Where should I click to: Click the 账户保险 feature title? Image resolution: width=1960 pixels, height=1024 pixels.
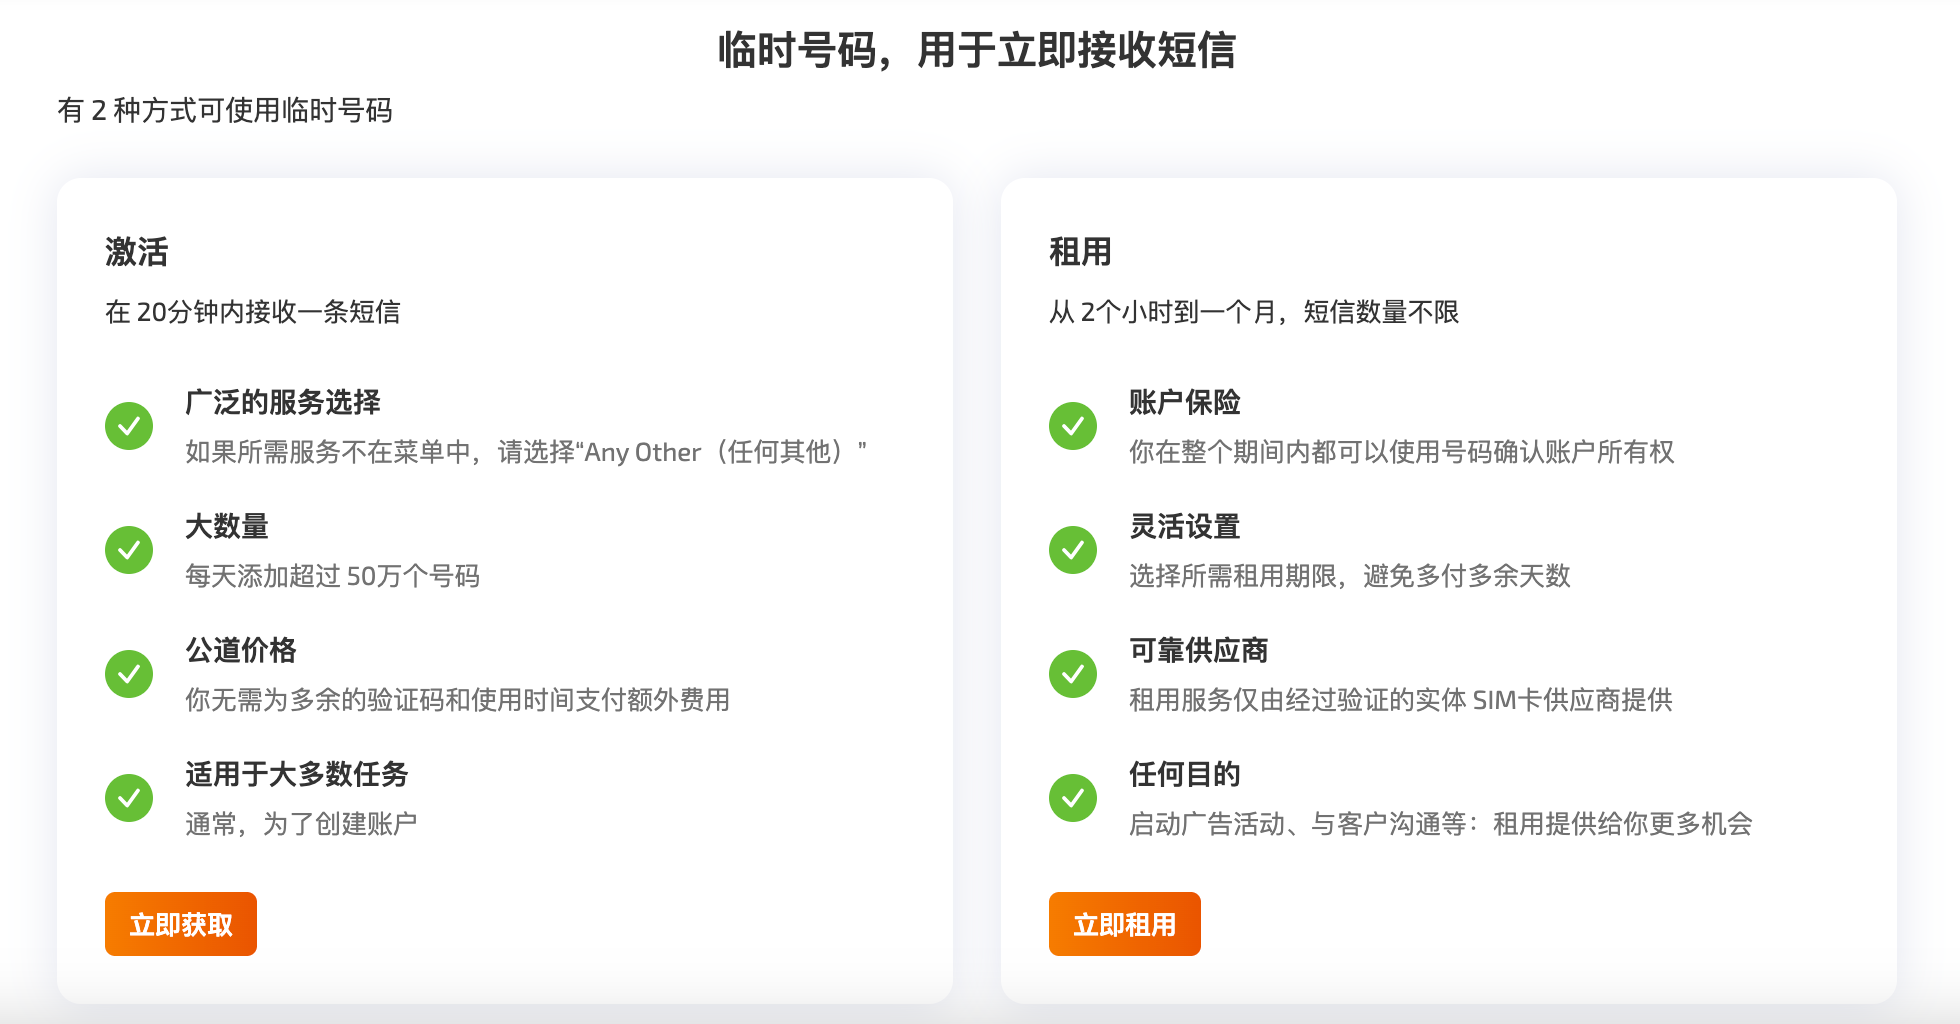[x=1184, y=402]
